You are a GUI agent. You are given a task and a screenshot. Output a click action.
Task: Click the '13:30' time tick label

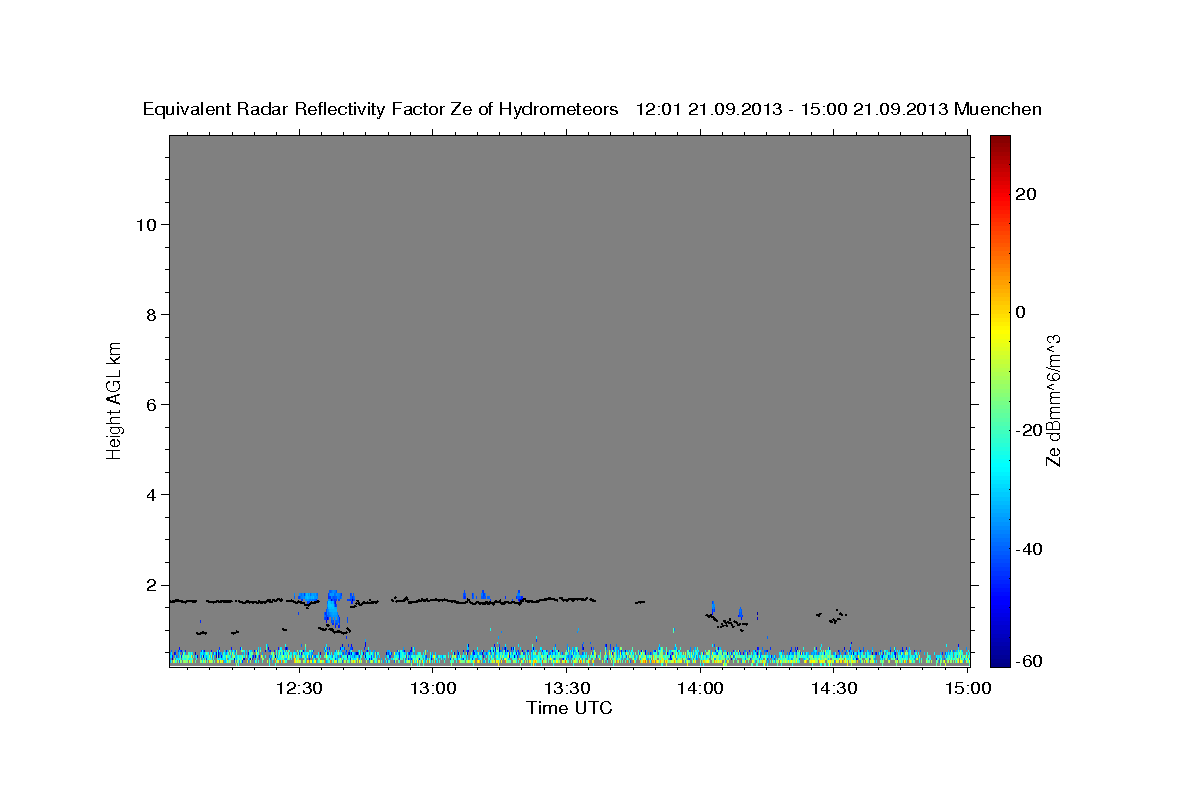click(566, 688)
